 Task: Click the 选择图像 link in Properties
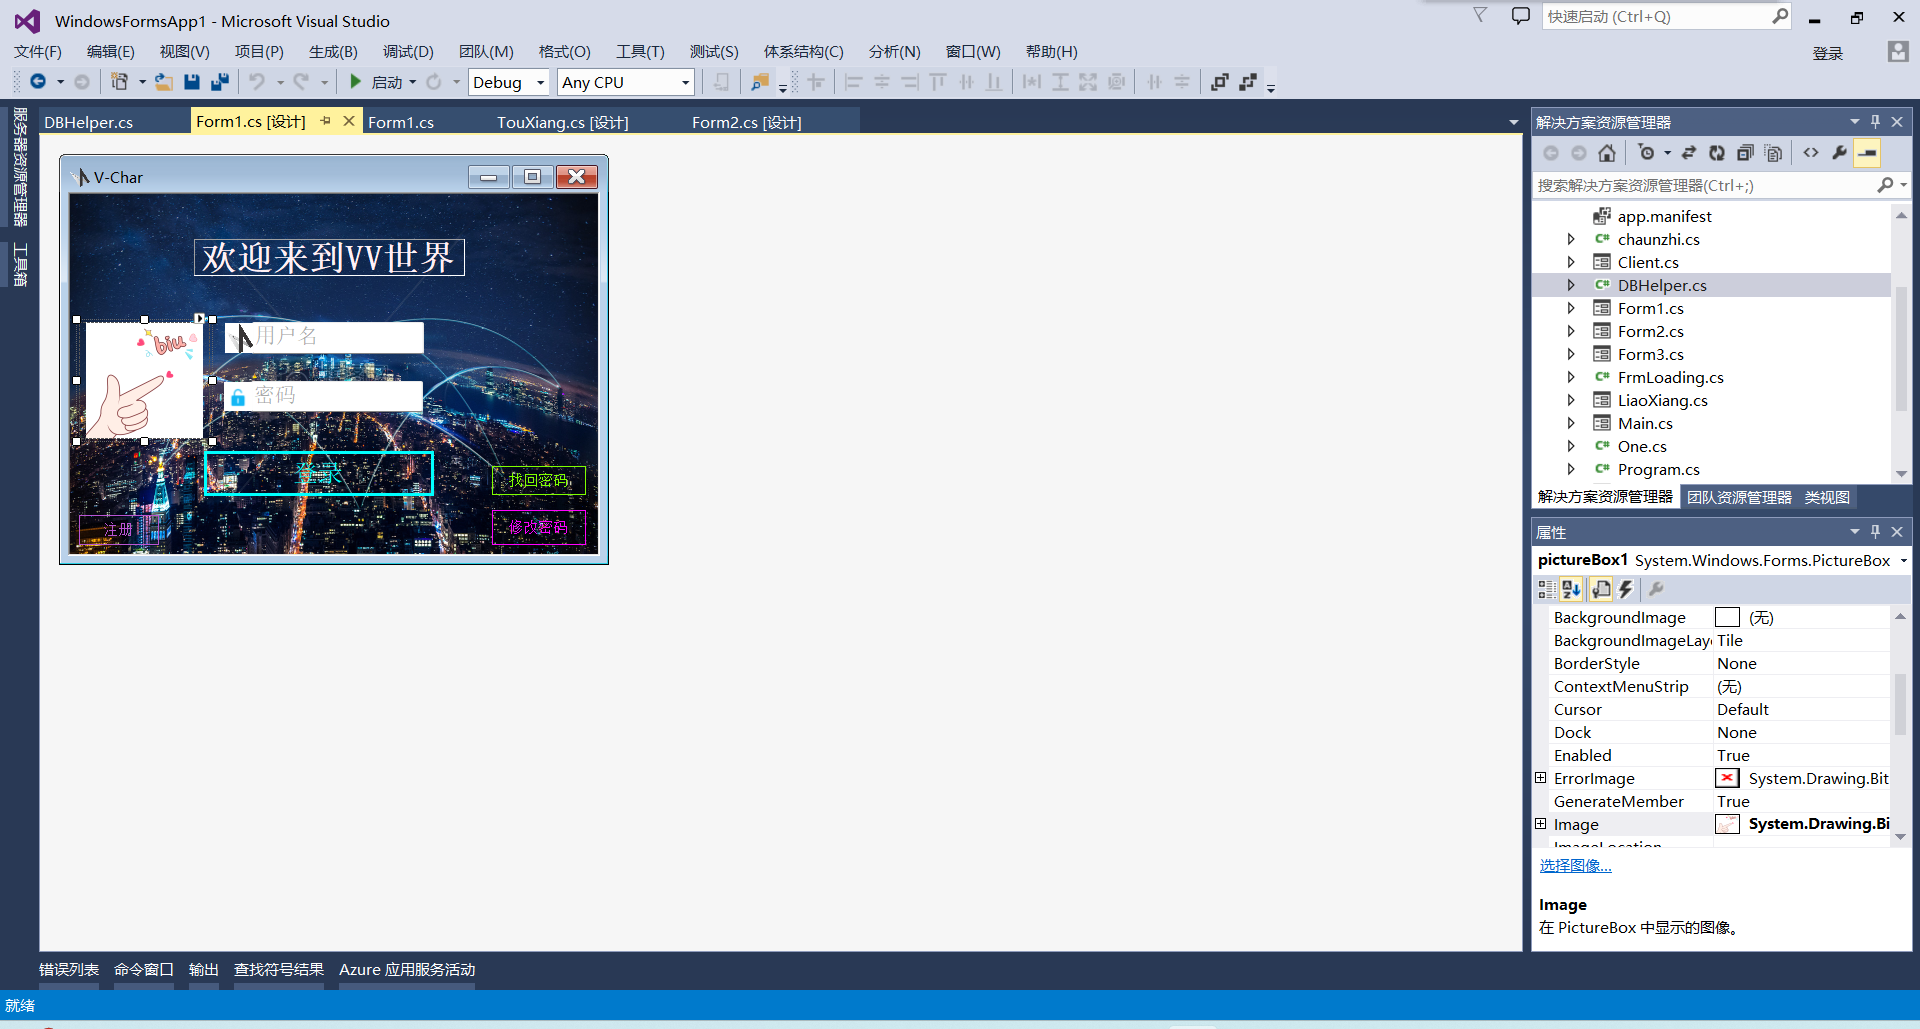[1575, 865]
